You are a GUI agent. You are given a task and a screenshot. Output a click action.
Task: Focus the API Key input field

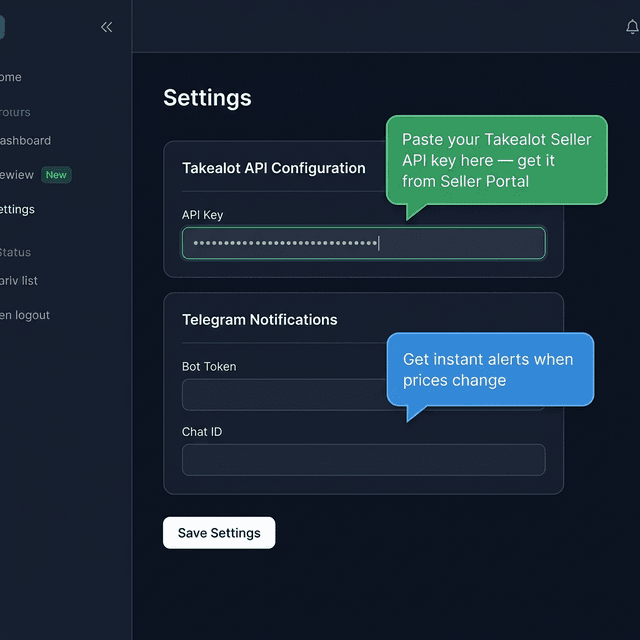364,243
